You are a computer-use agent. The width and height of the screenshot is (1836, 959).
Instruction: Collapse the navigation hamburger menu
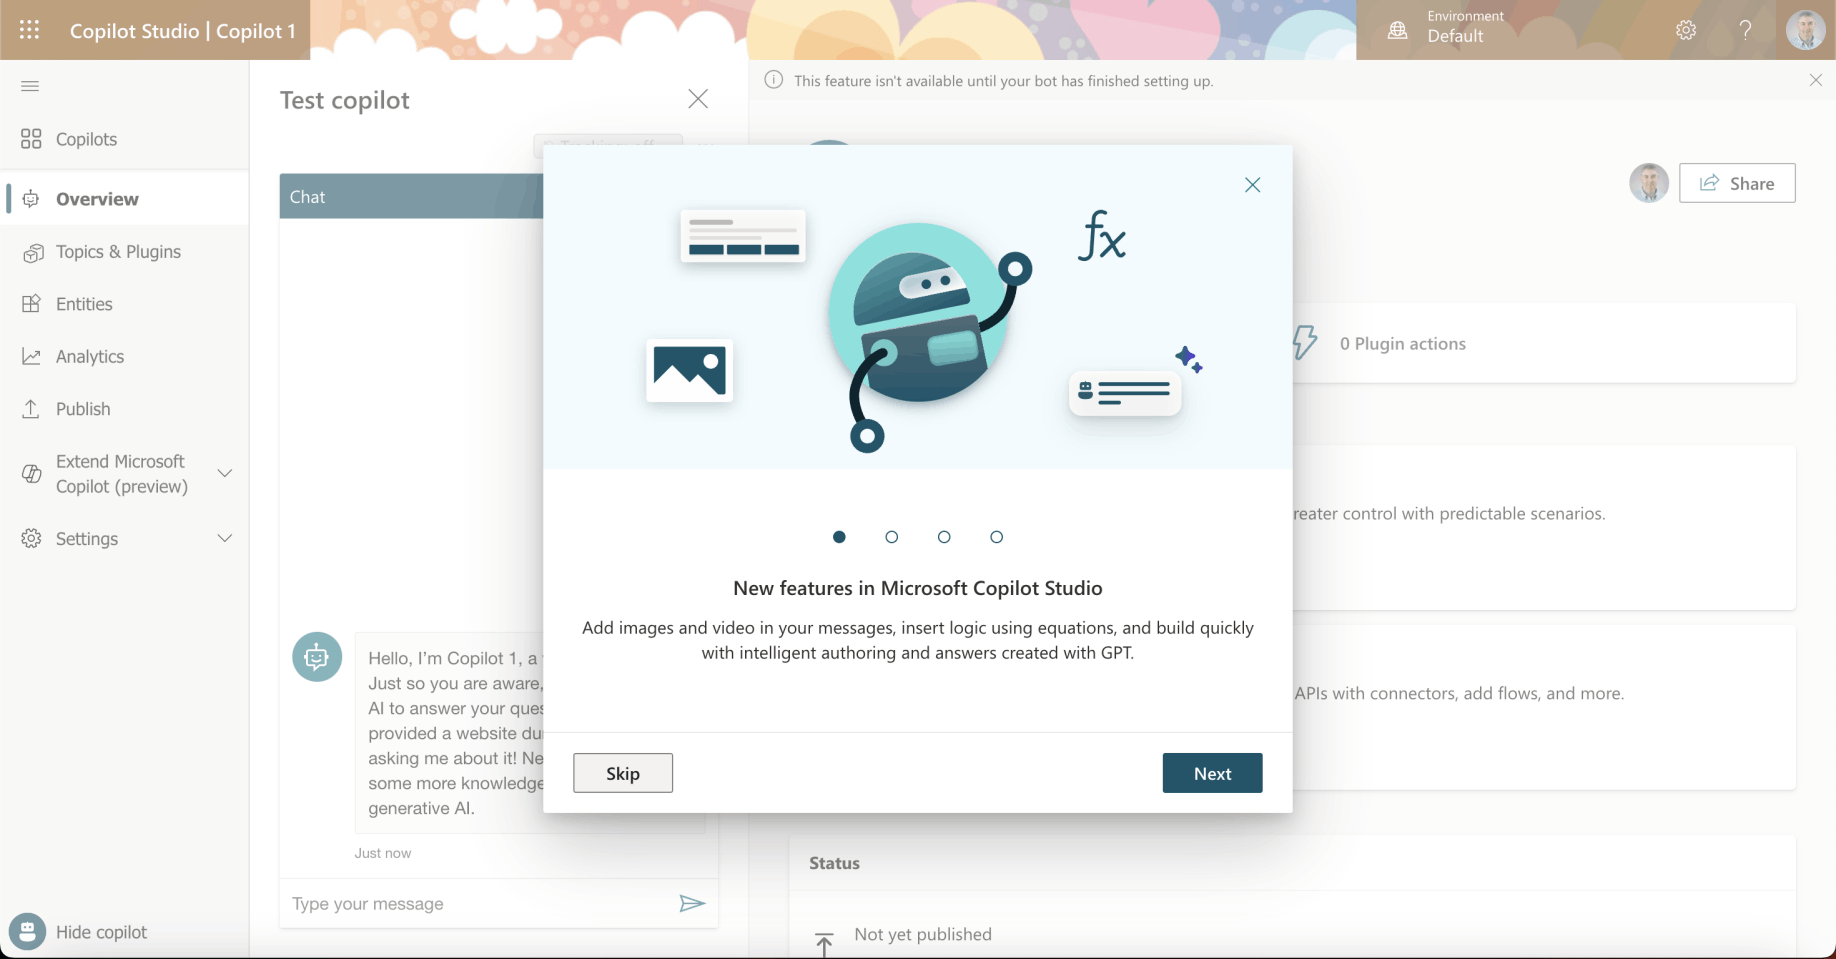[x=30, y=86]
